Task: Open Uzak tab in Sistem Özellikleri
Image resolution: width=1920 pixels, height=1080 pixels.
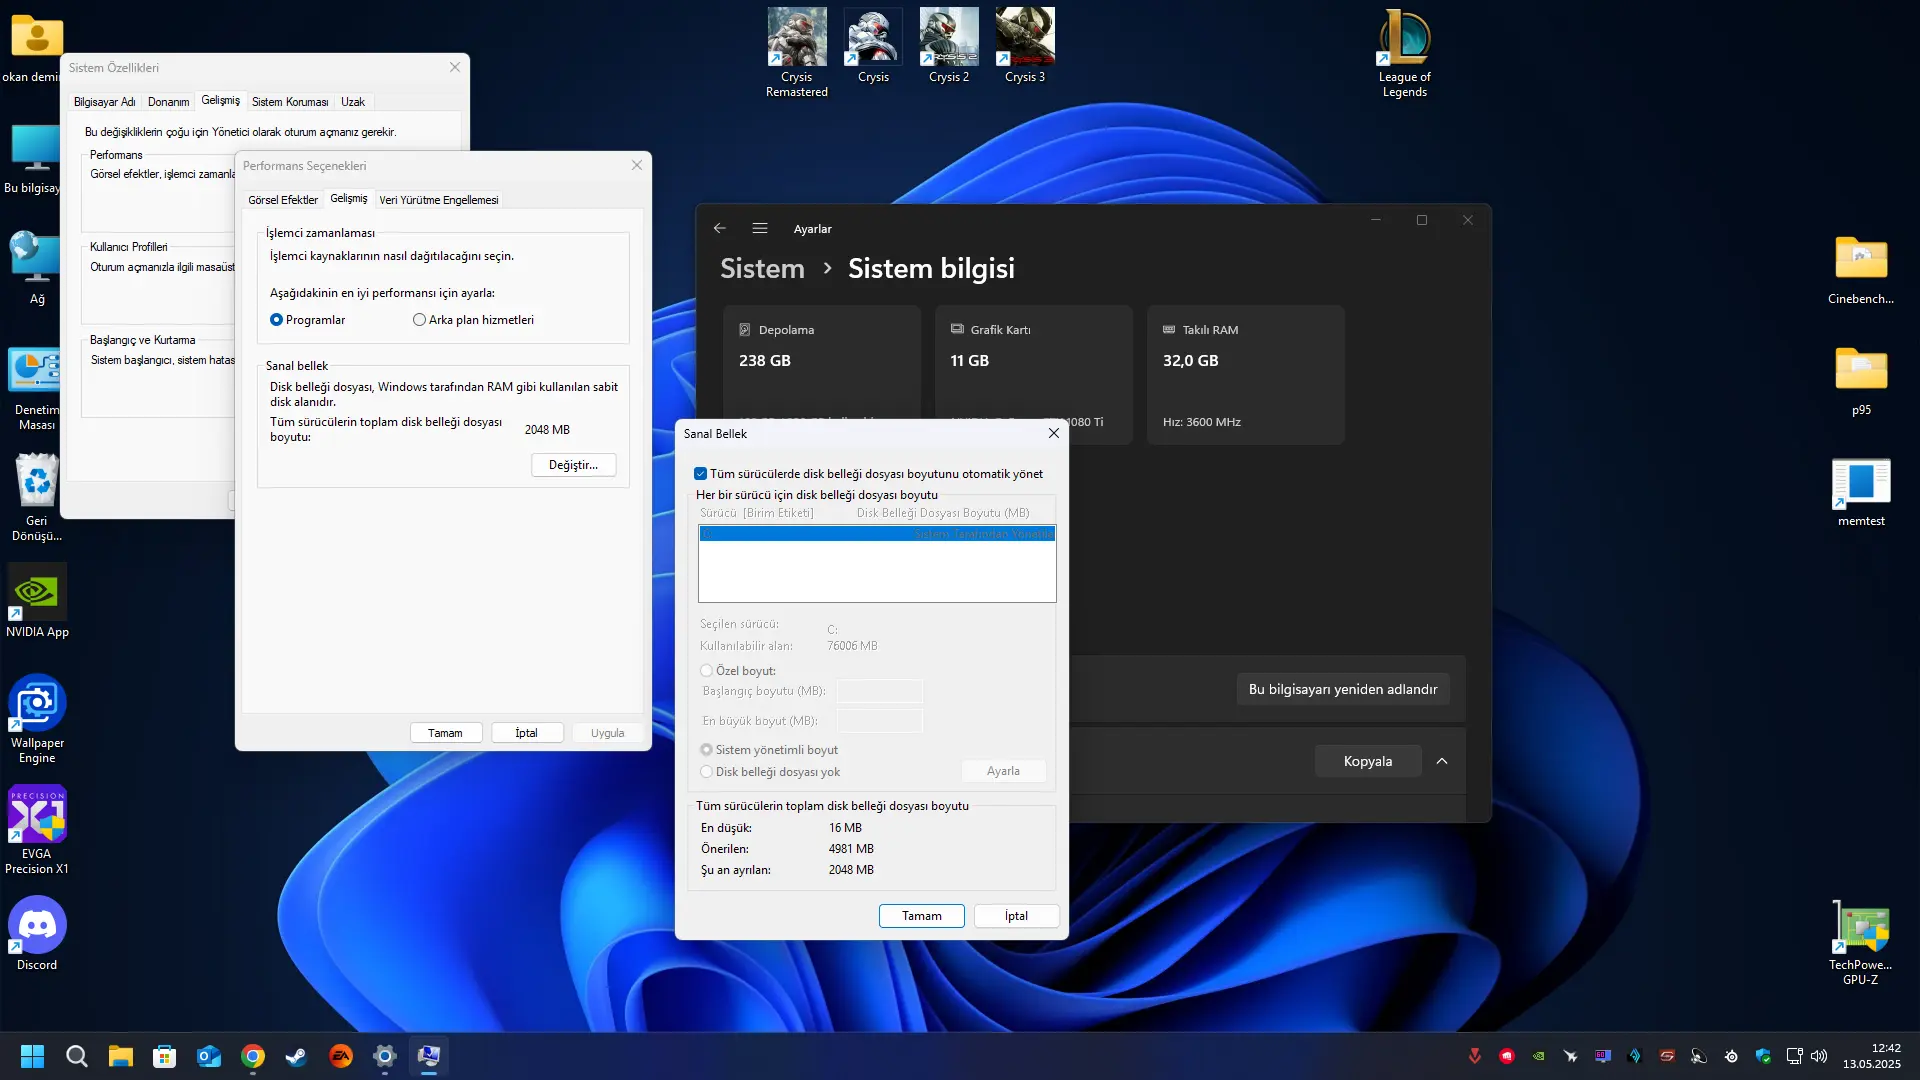Action: pos(353,102)
